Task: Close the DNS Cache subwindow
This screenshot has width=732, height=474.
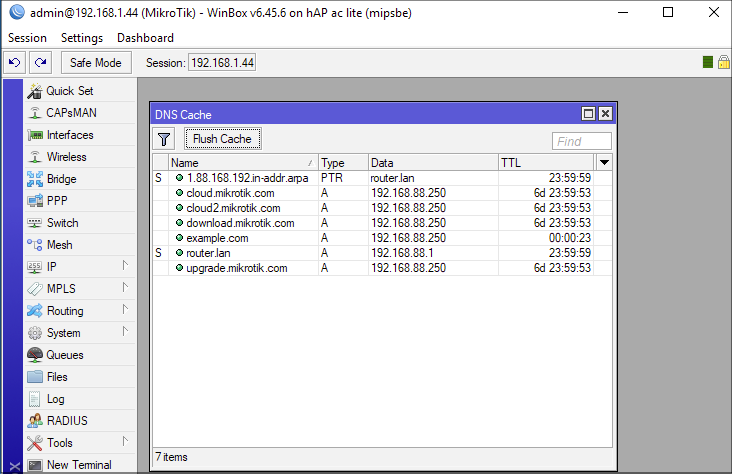Action: pyautogui.click(x=605, y=113)
